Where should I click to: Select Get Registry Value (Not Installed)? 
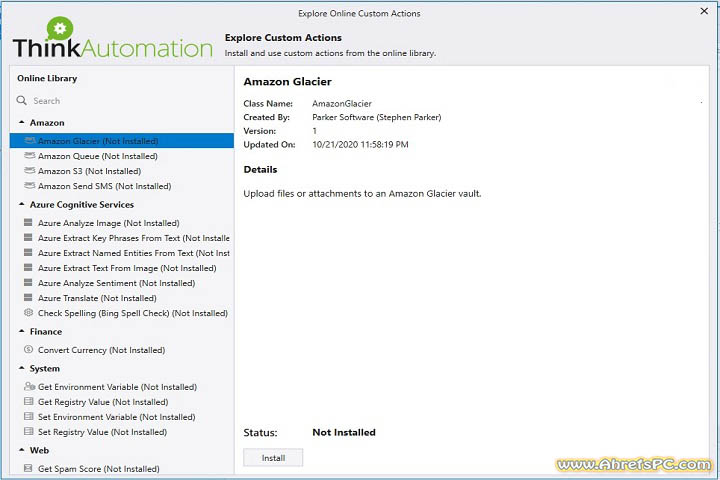122,401
